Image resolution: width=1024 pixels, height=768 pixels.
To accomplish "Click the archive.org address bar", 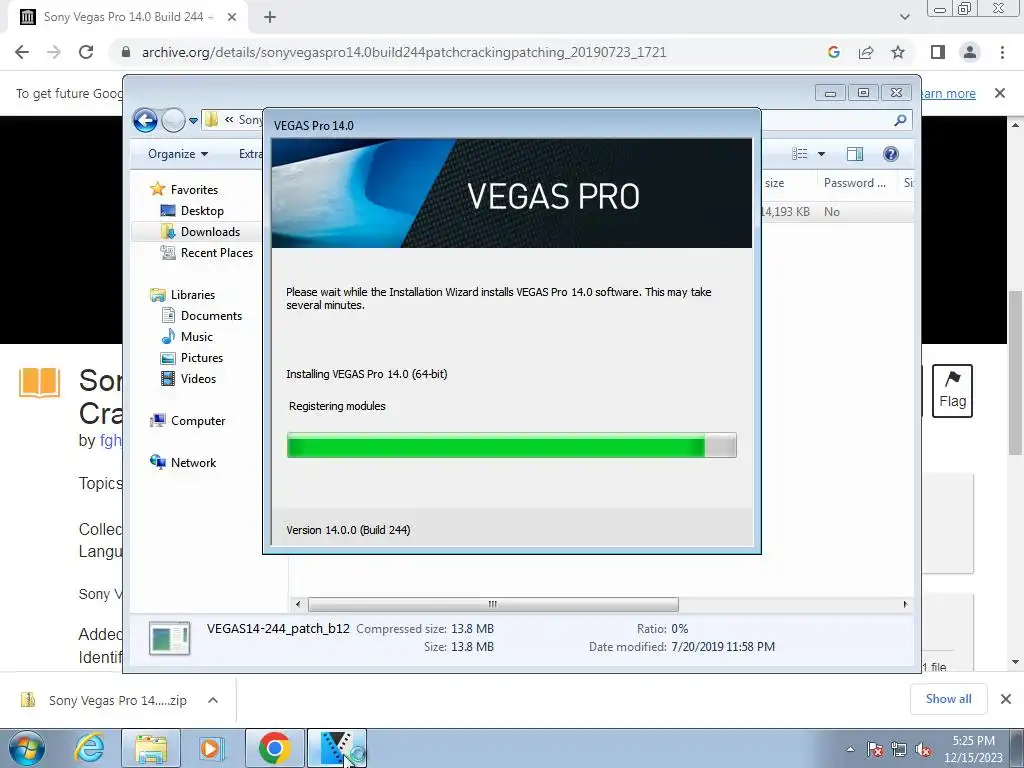I will [x=404, y=52].
